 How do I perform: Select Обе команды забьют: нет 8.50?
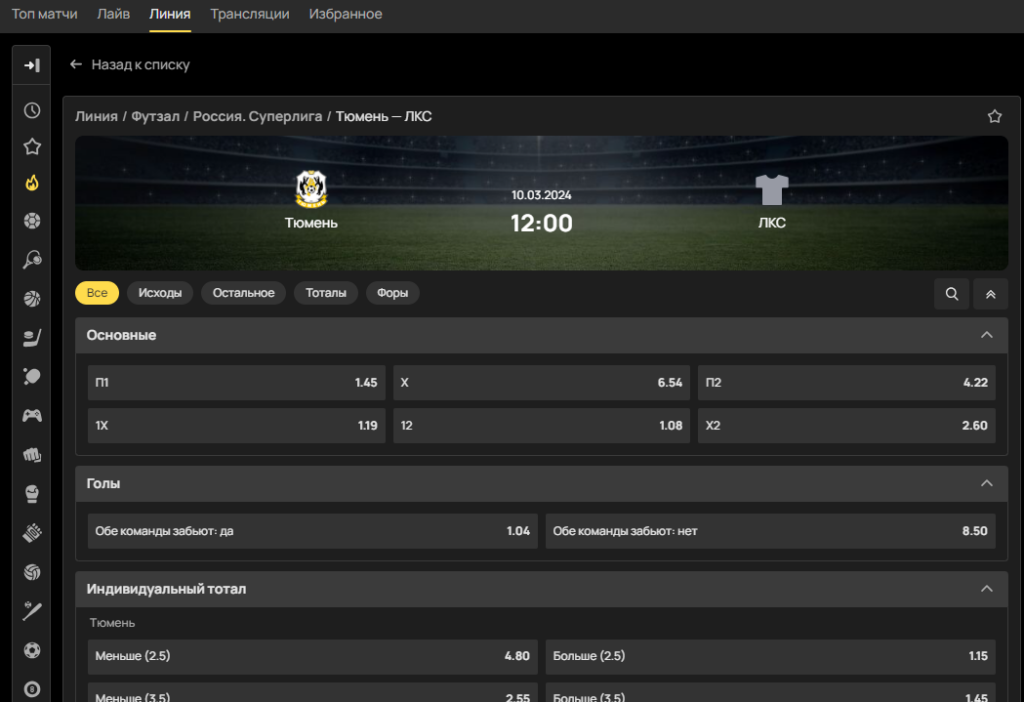click(x=770, y=531)
